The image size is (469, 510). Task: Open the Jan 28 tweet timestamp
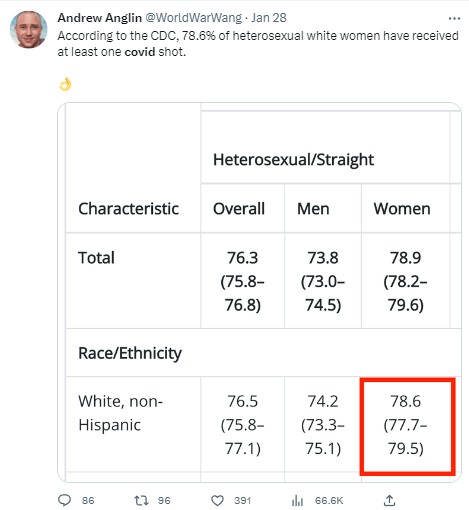coord(269,18)
